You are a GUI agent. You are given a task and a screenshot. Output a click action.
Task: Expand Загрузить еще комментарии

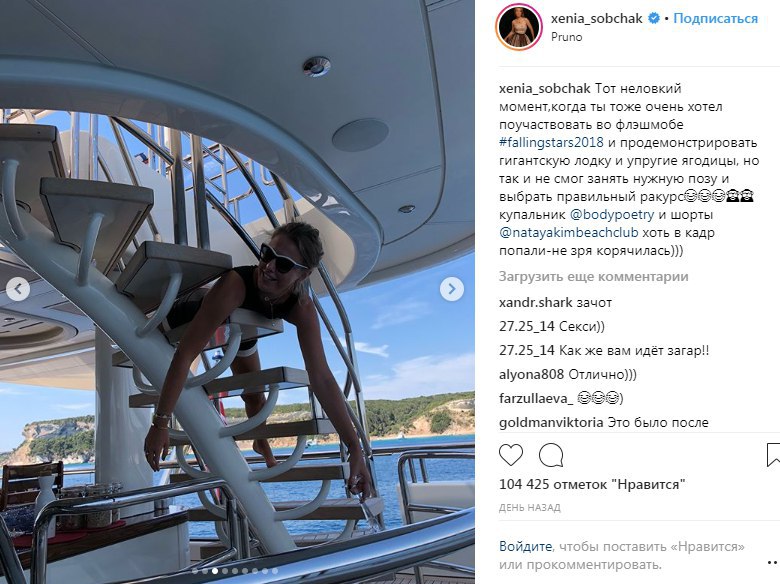pyautogui.click(x=593, y=277)
